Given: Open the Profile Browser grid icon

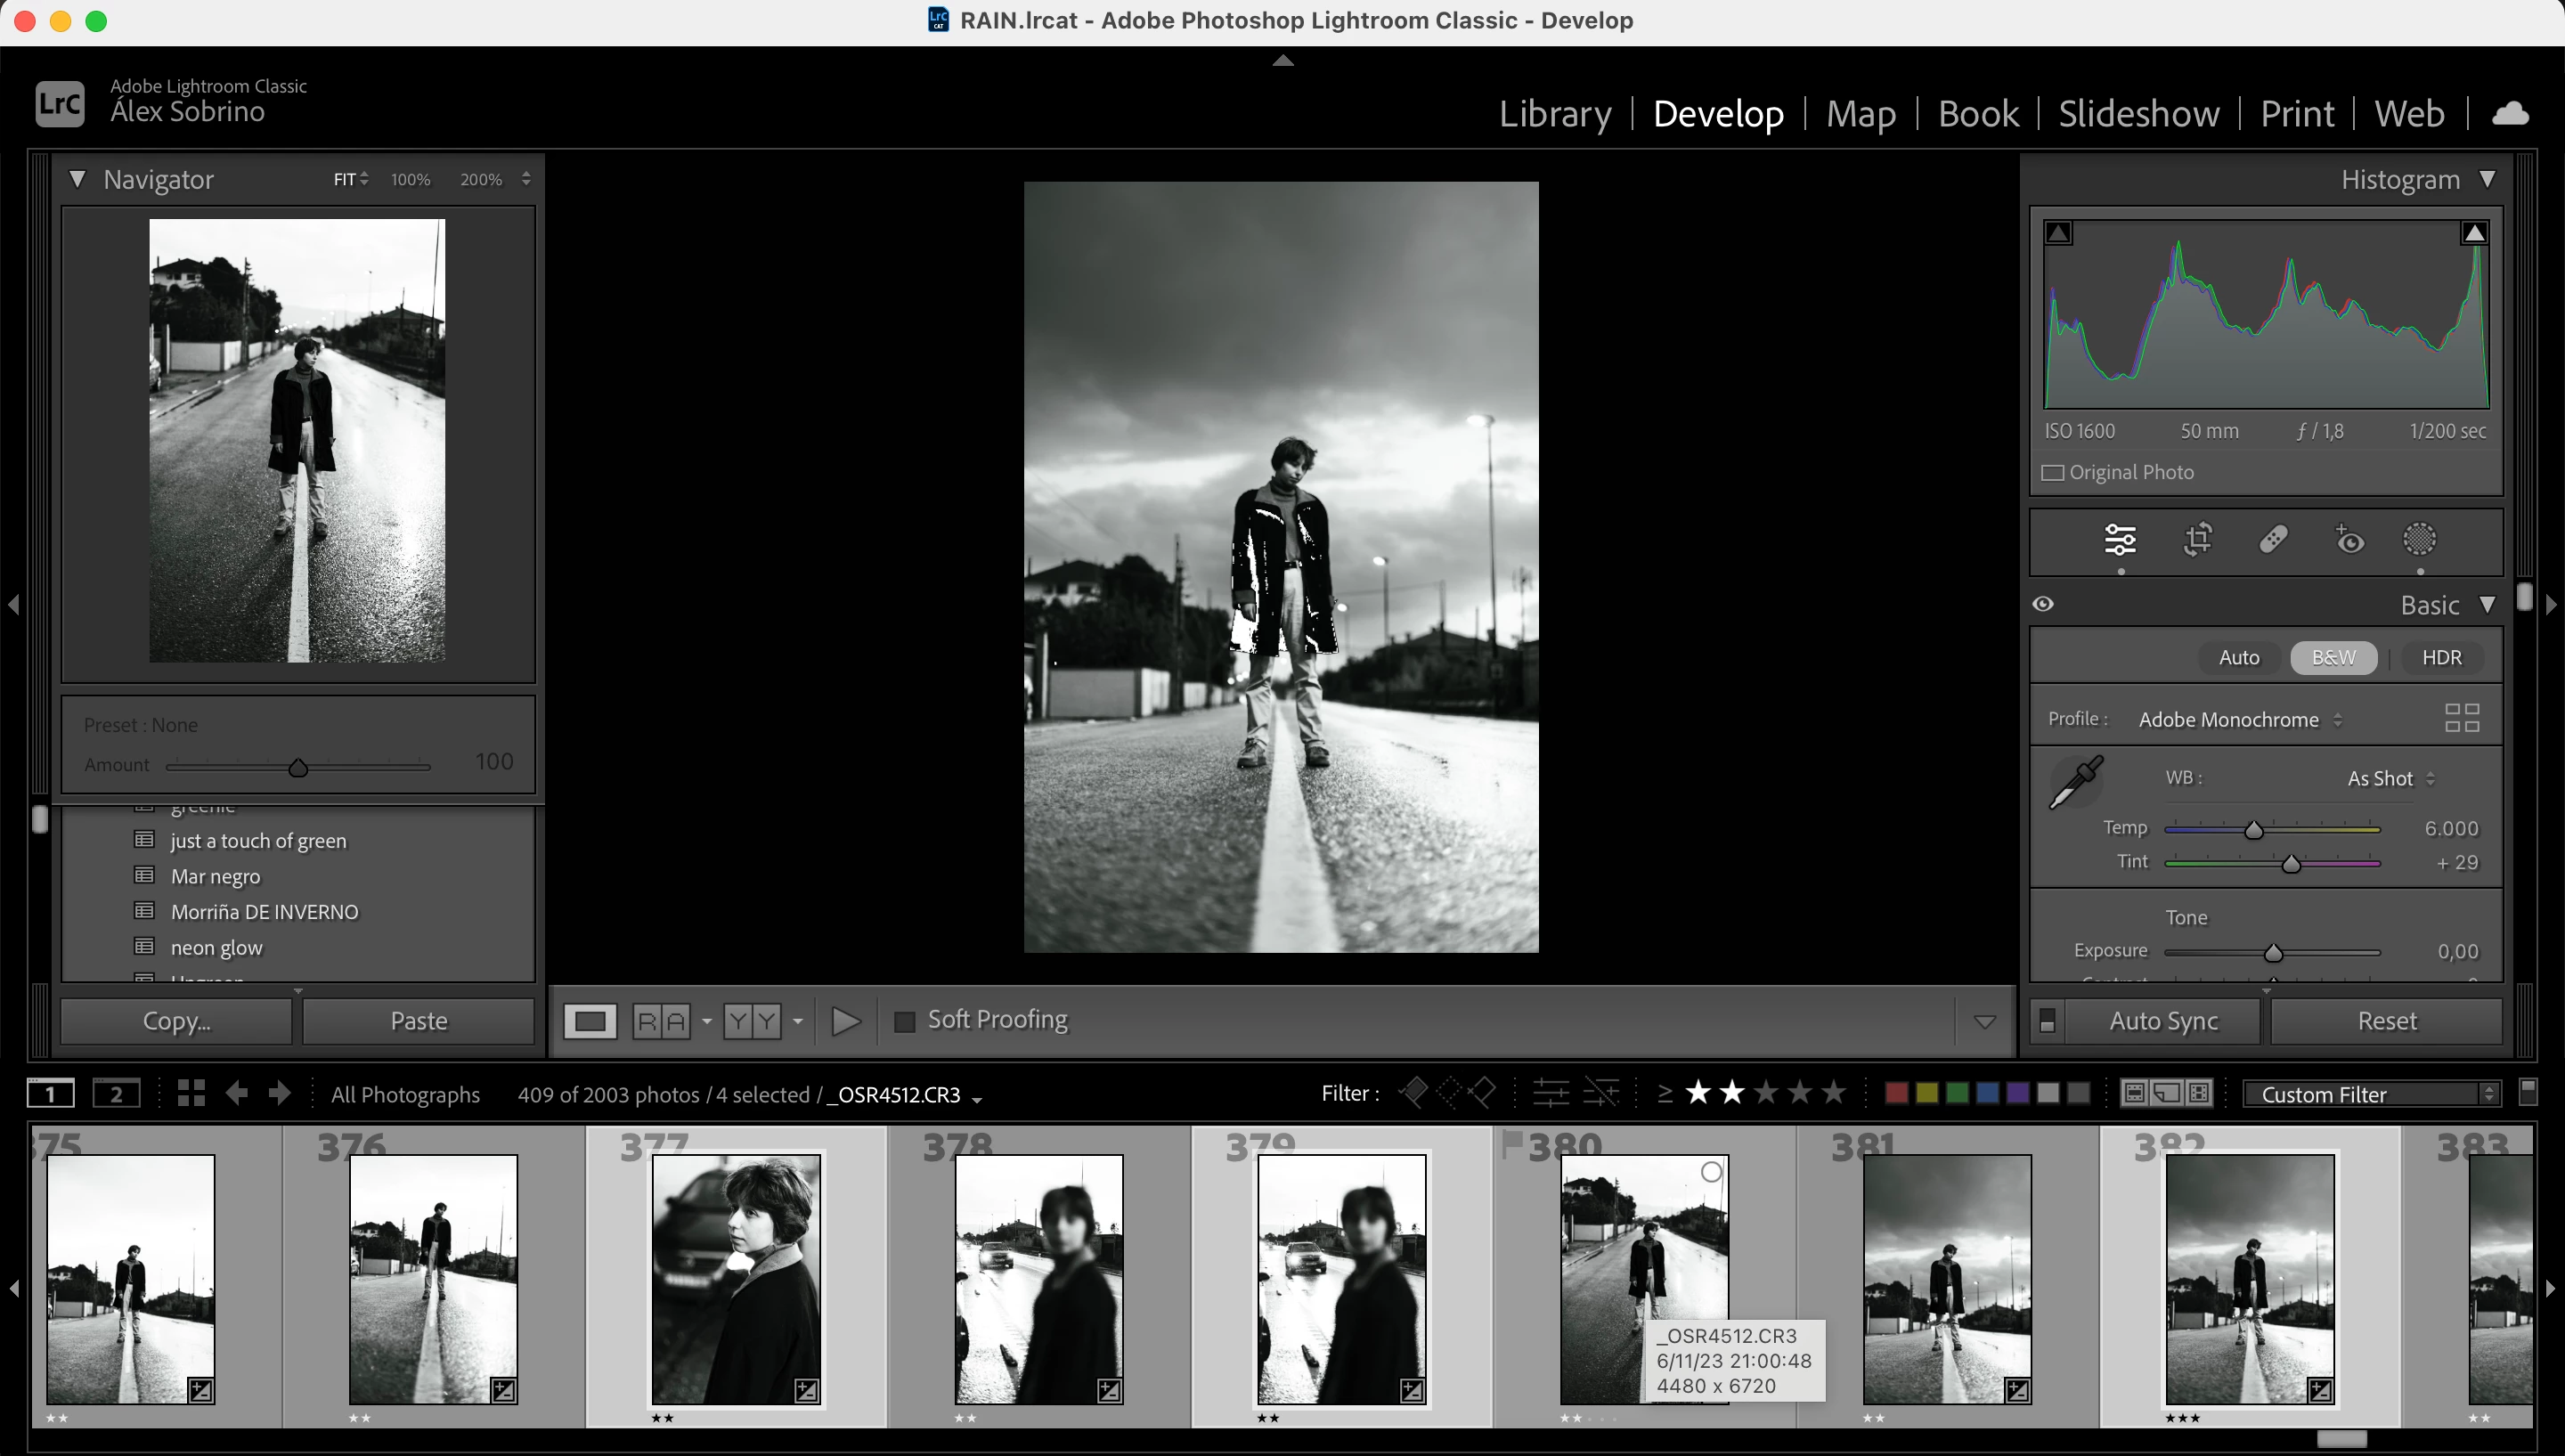Looking at the screenshot, I should 2461,718.
